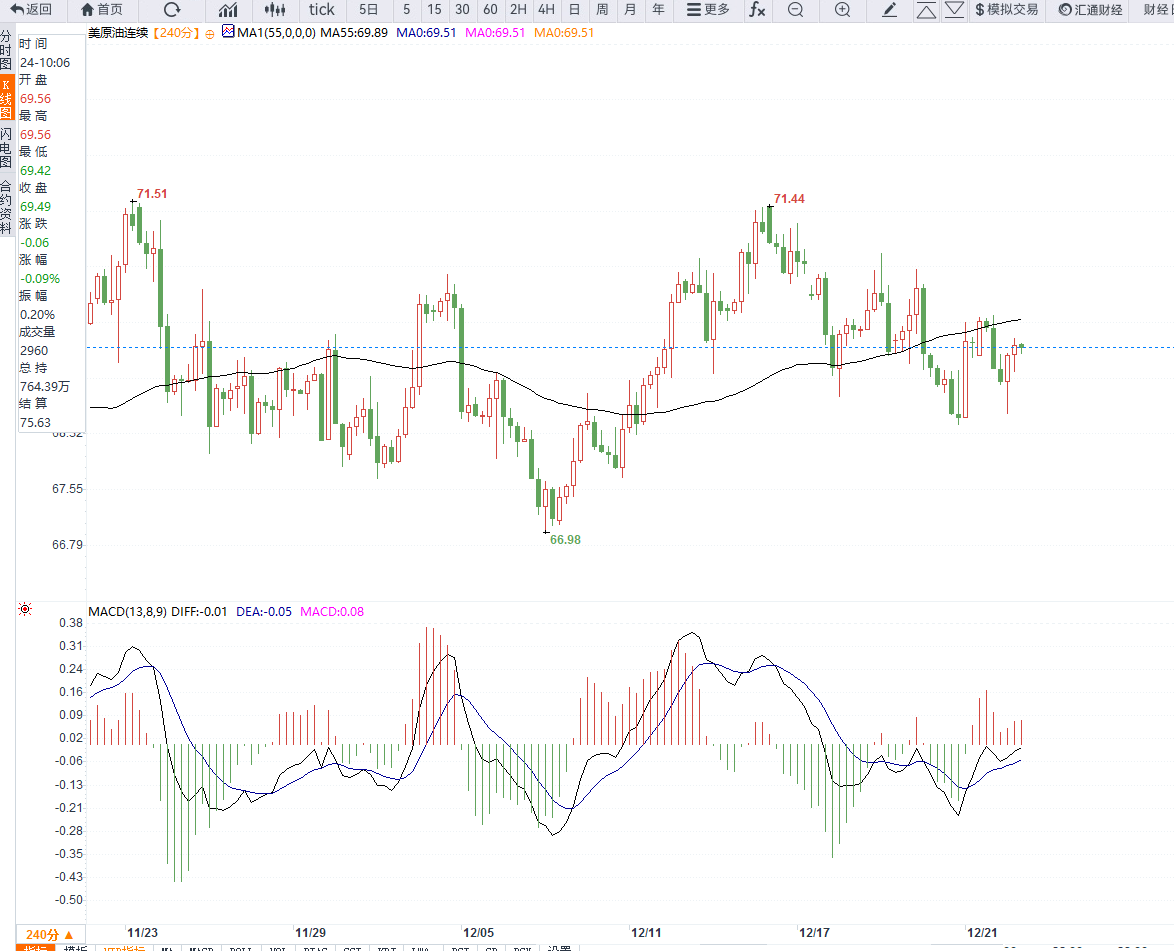
Task: Open the fx indicator formula tool
Action: click(x=758, y=10)
